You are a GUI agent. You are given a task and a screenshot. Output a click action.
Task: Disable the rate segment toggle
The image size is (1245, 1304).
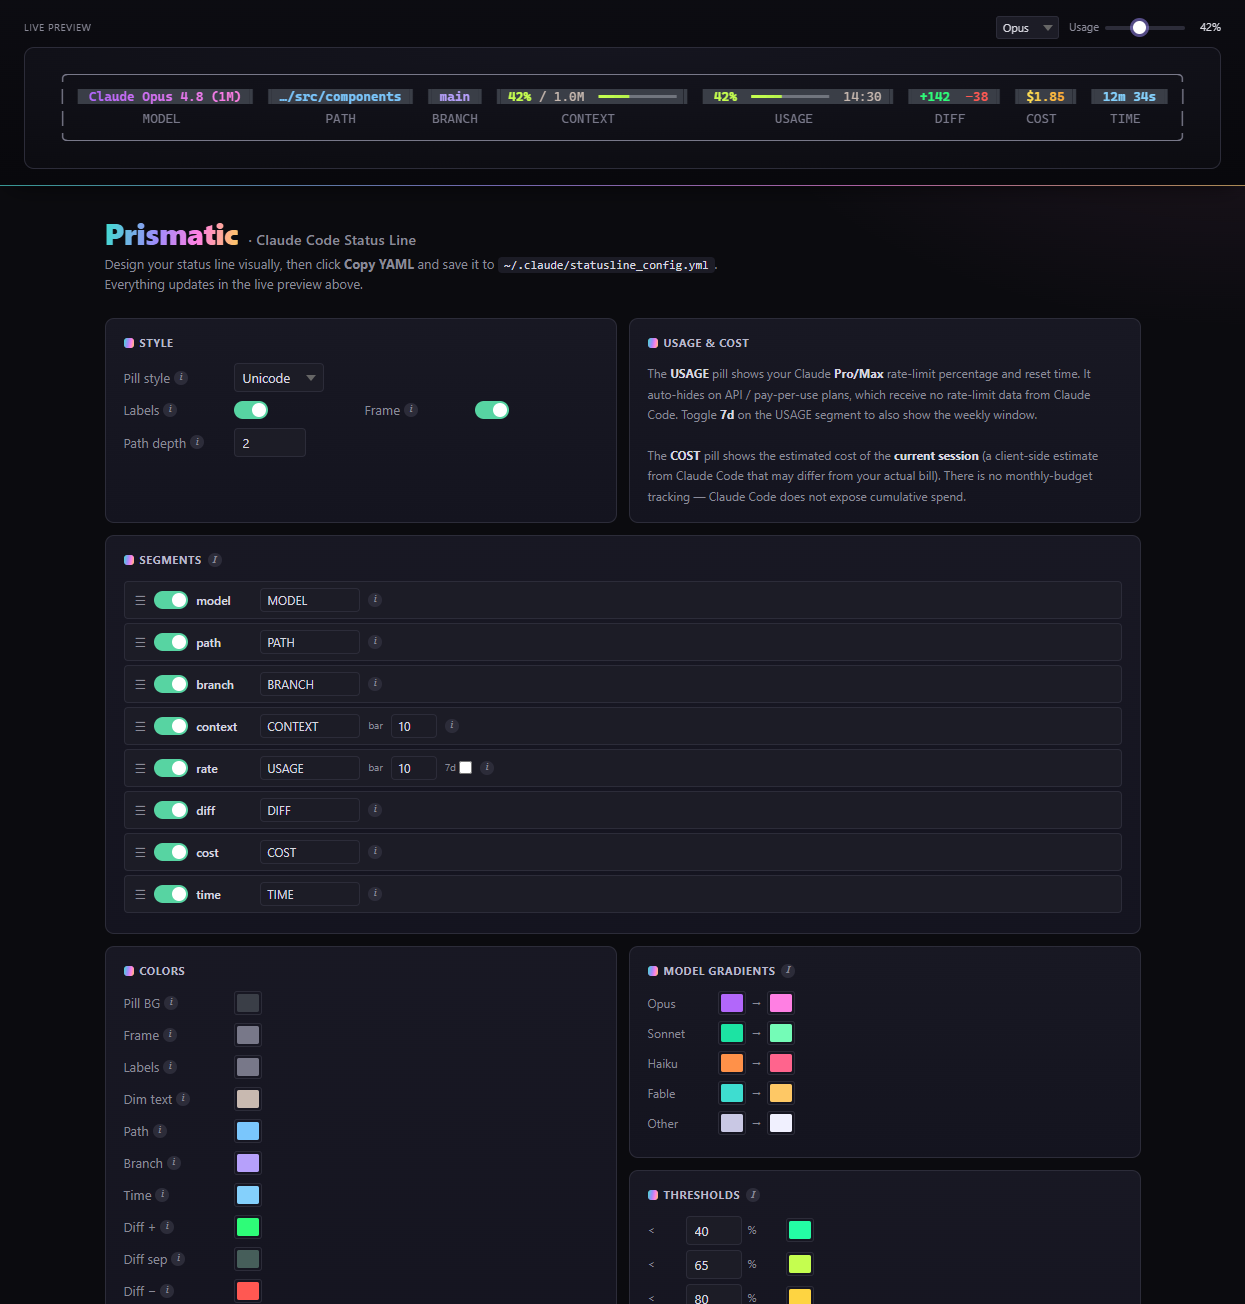click(171, 768)
